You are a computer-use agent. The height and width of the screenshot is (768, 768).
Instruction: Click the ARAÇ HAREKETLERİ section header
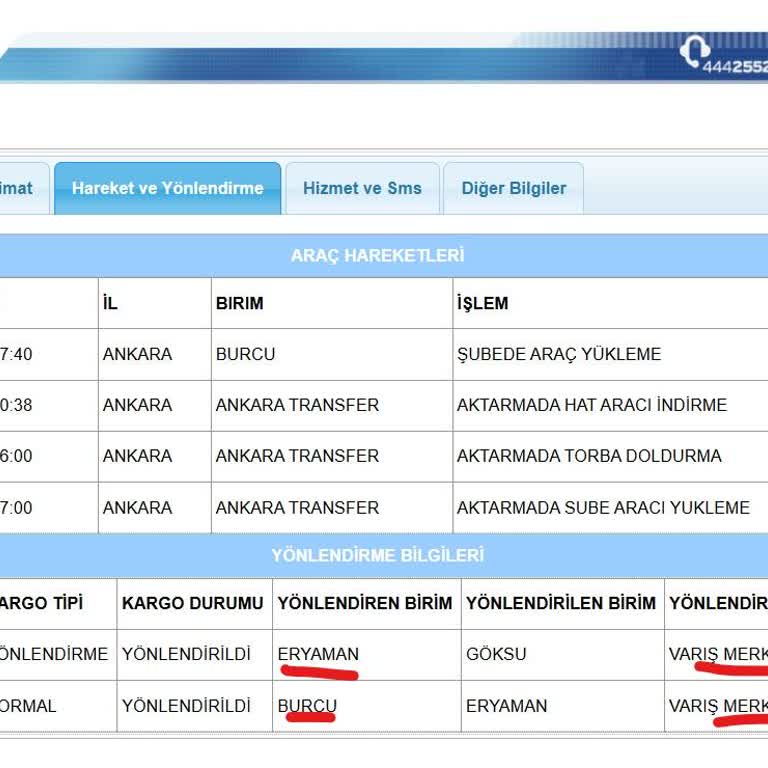(377, 256)
